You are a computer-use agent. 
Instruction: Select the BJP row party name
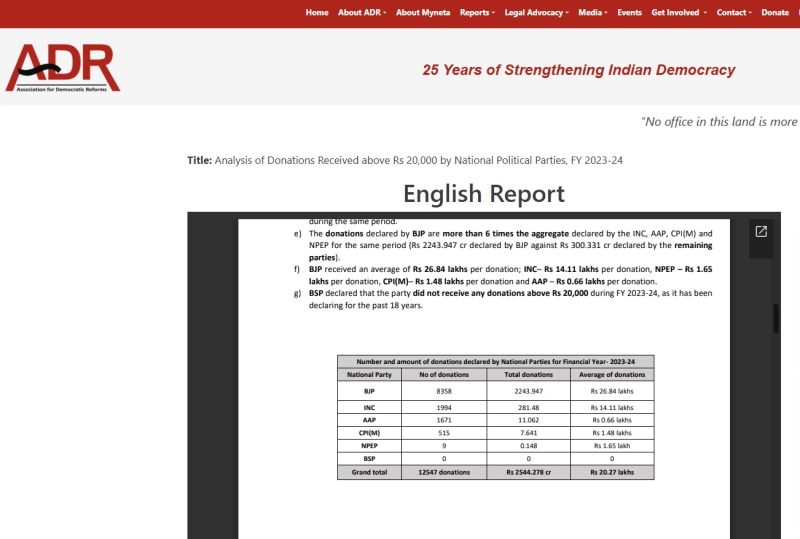[x=369, y=391]
